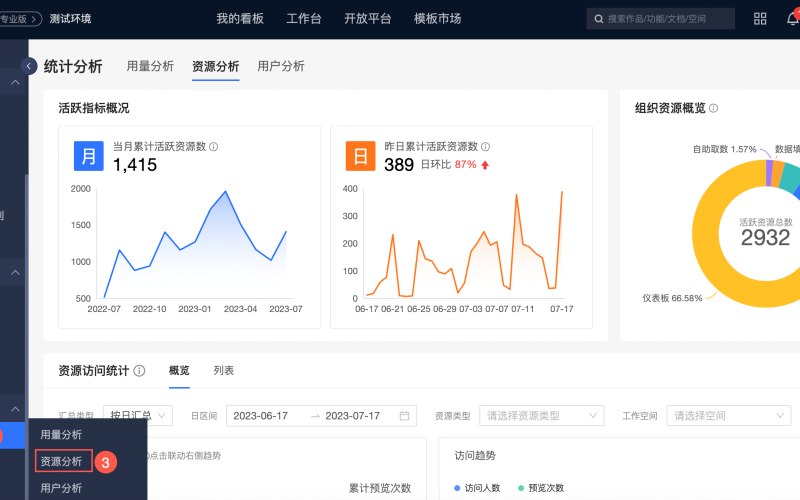The height and width of the screenshot is (500, 800).
Task: Open notifications bell icon
Action: (793, 18)
